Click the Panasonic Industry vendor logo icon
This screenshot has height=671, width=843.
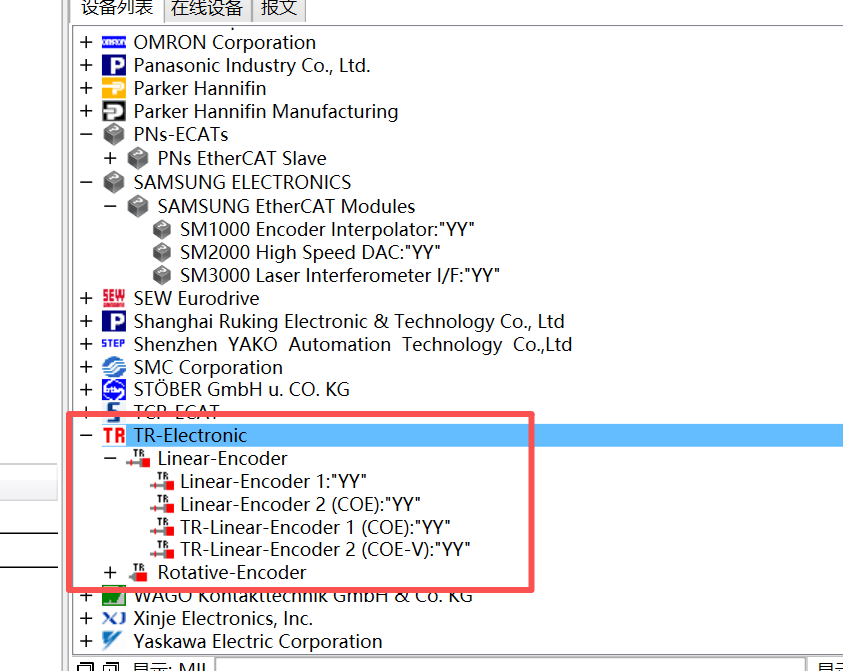point(114,65)
